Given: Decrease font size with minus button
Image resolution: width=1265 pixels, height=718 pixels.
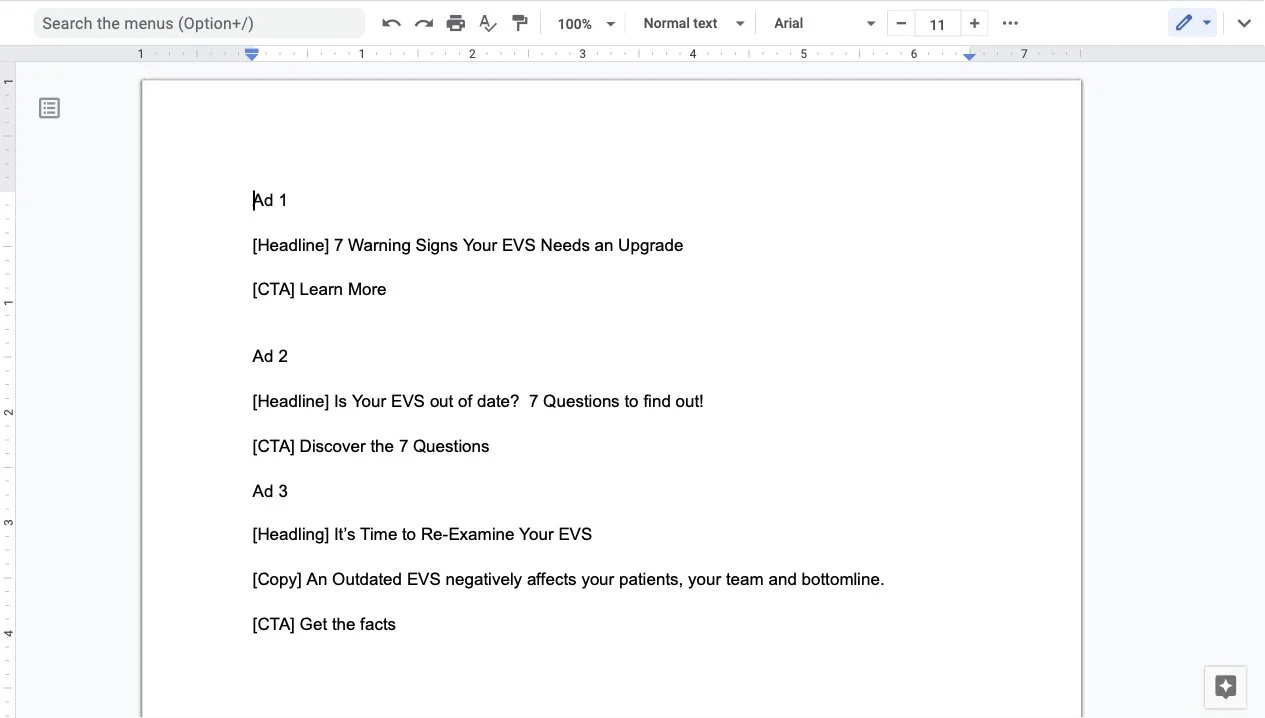Looking at the screenshot, I should point(901,23).
